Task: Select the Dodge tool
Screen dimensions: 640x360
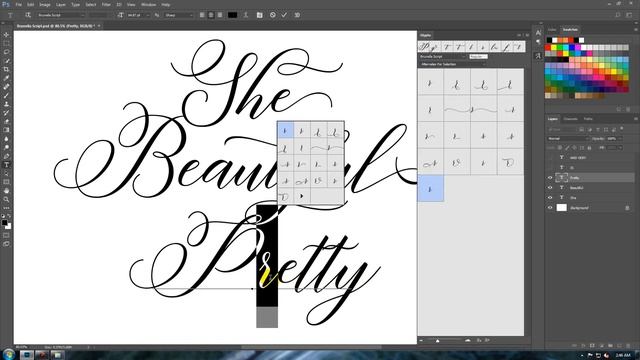Action: pos(6,147)
